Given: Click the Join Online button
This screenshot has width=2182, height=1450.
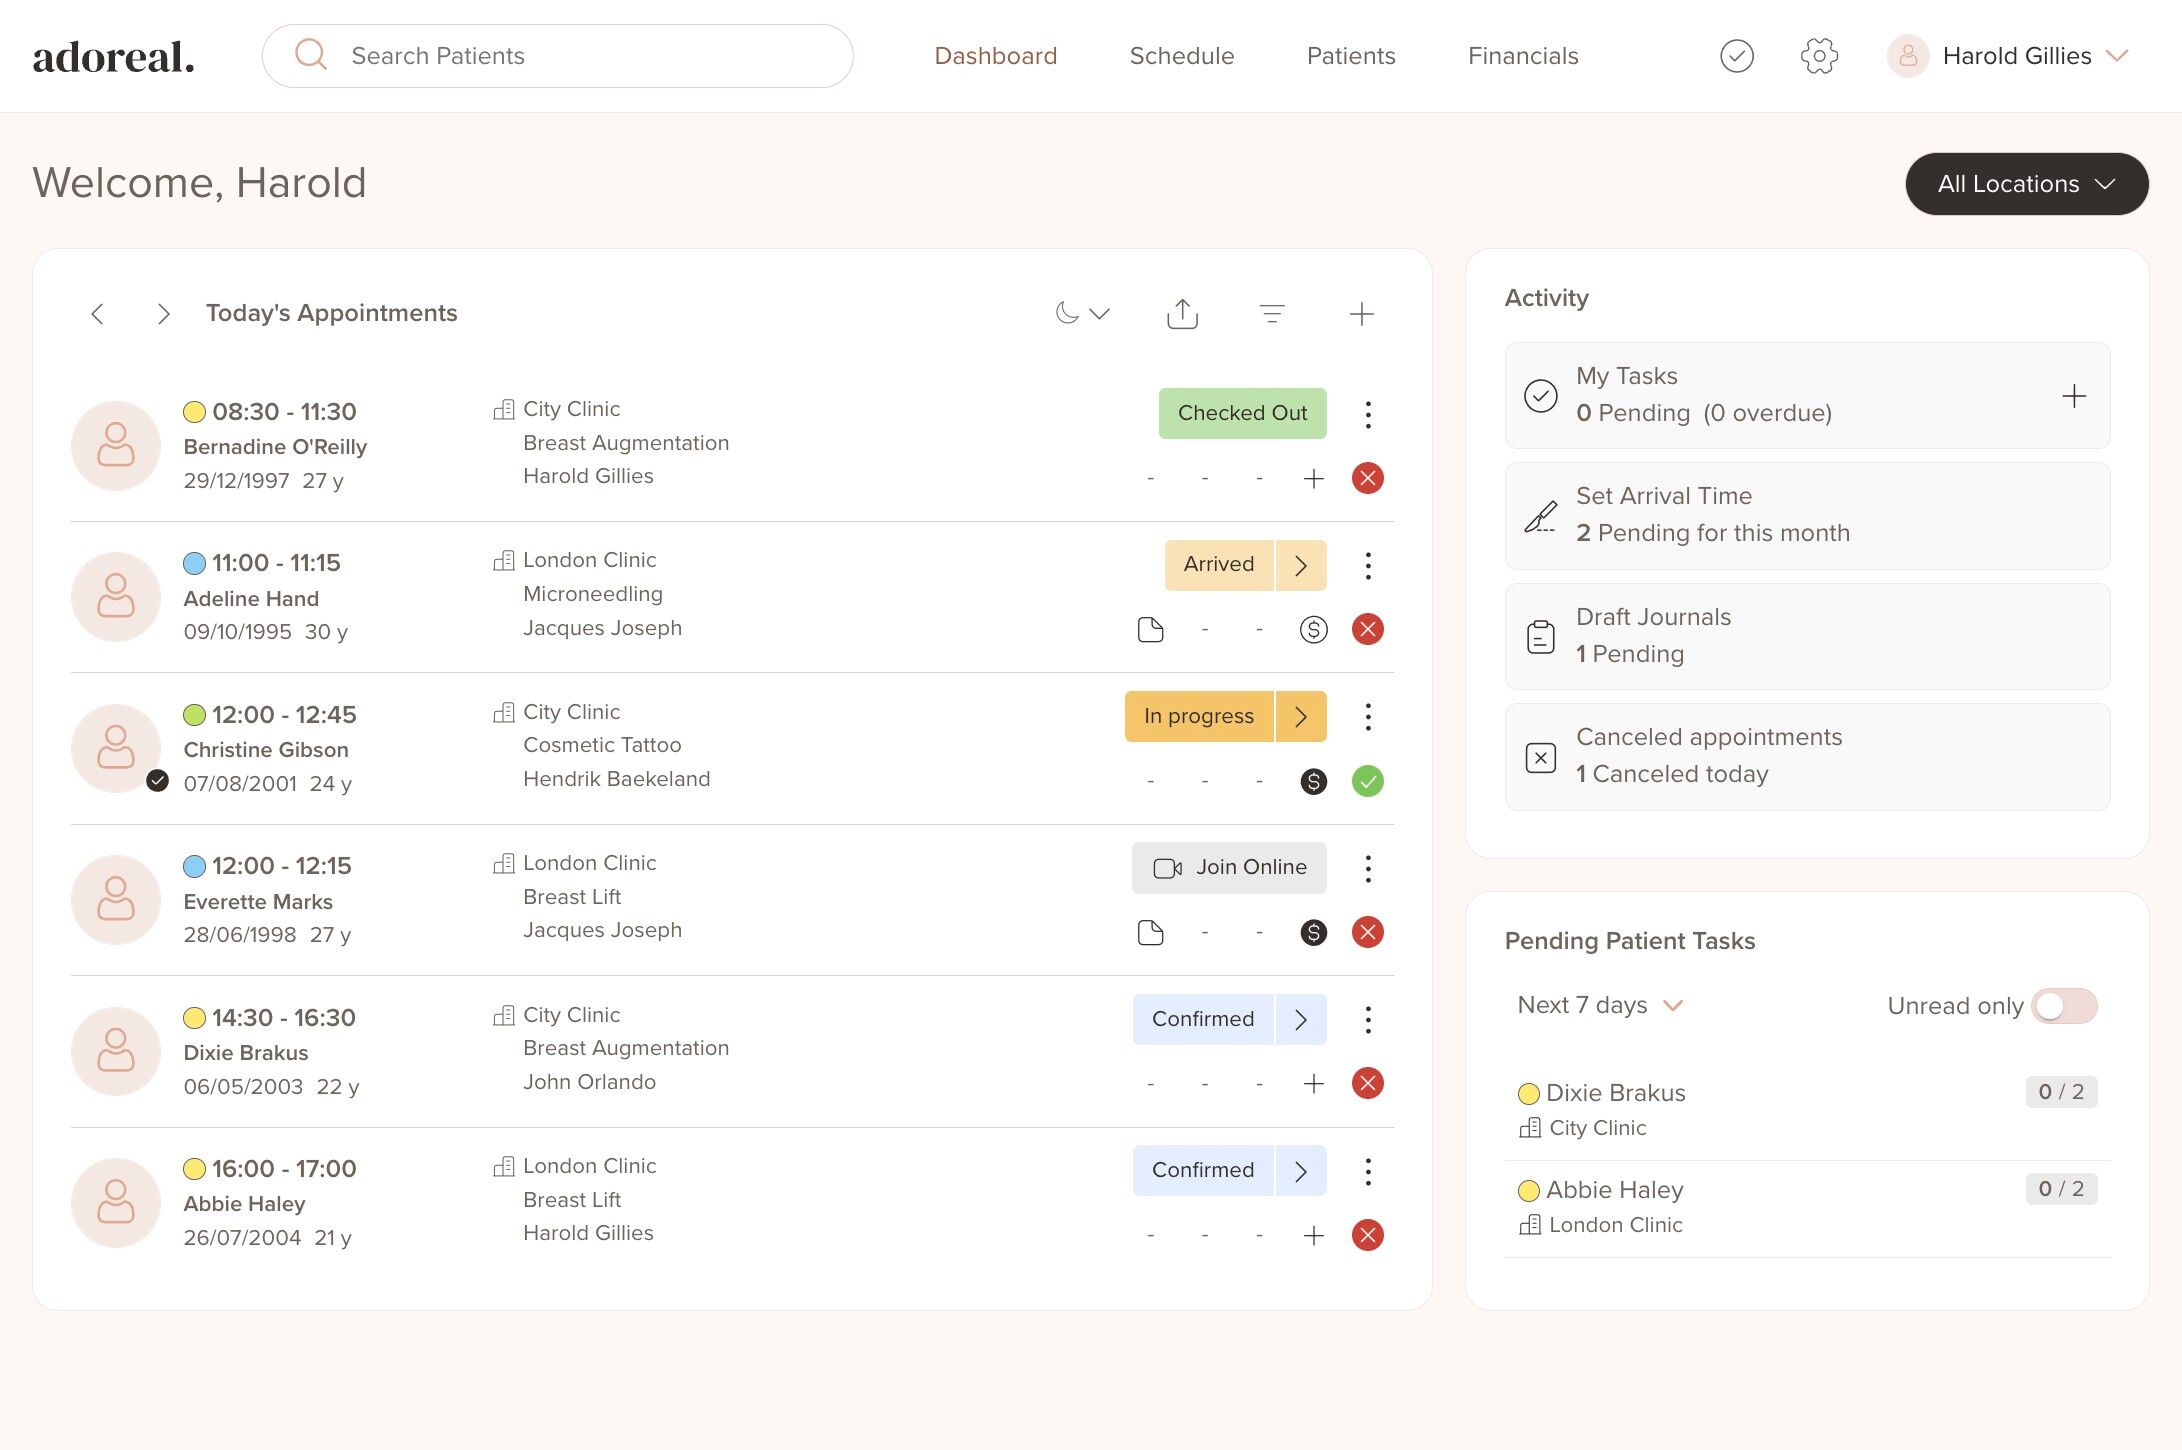Looking at the screenshot, I should tap(1229, 867).
